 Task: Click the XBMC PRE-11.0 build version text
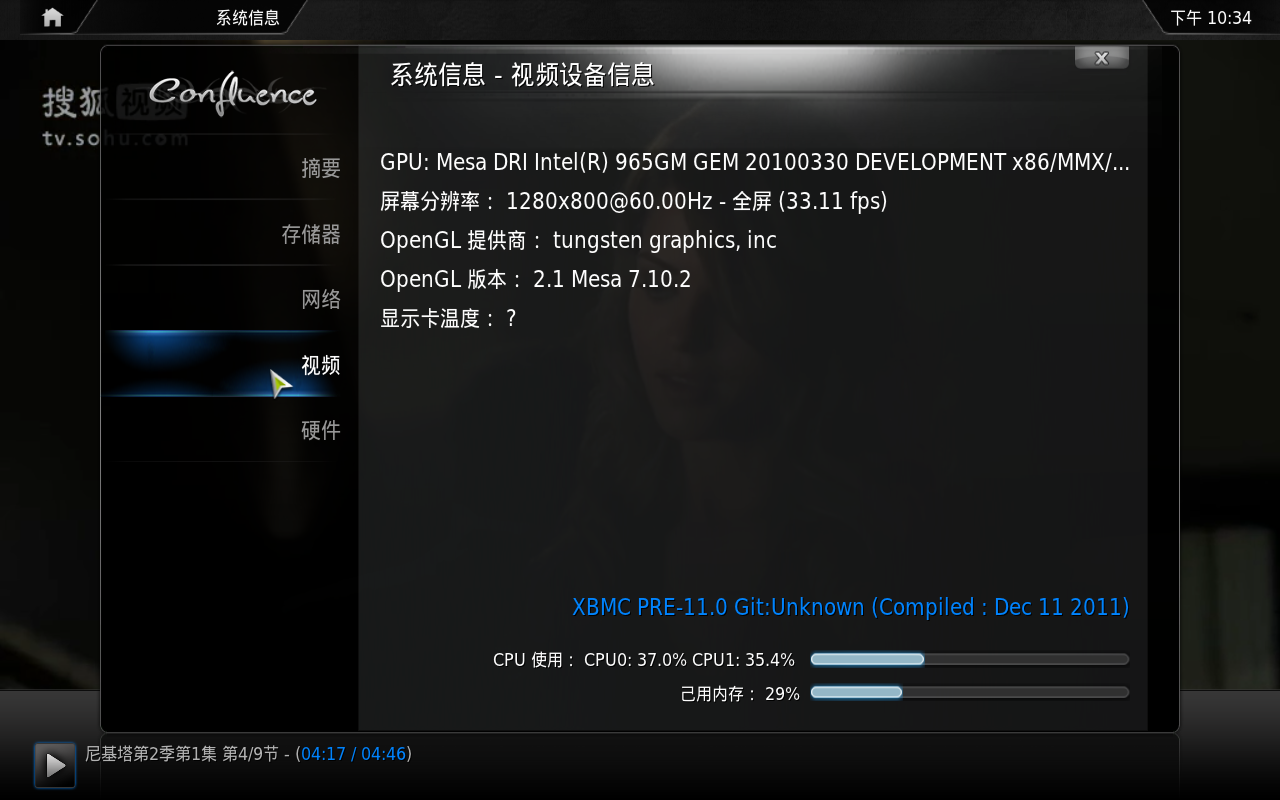(x=851, y=607)
